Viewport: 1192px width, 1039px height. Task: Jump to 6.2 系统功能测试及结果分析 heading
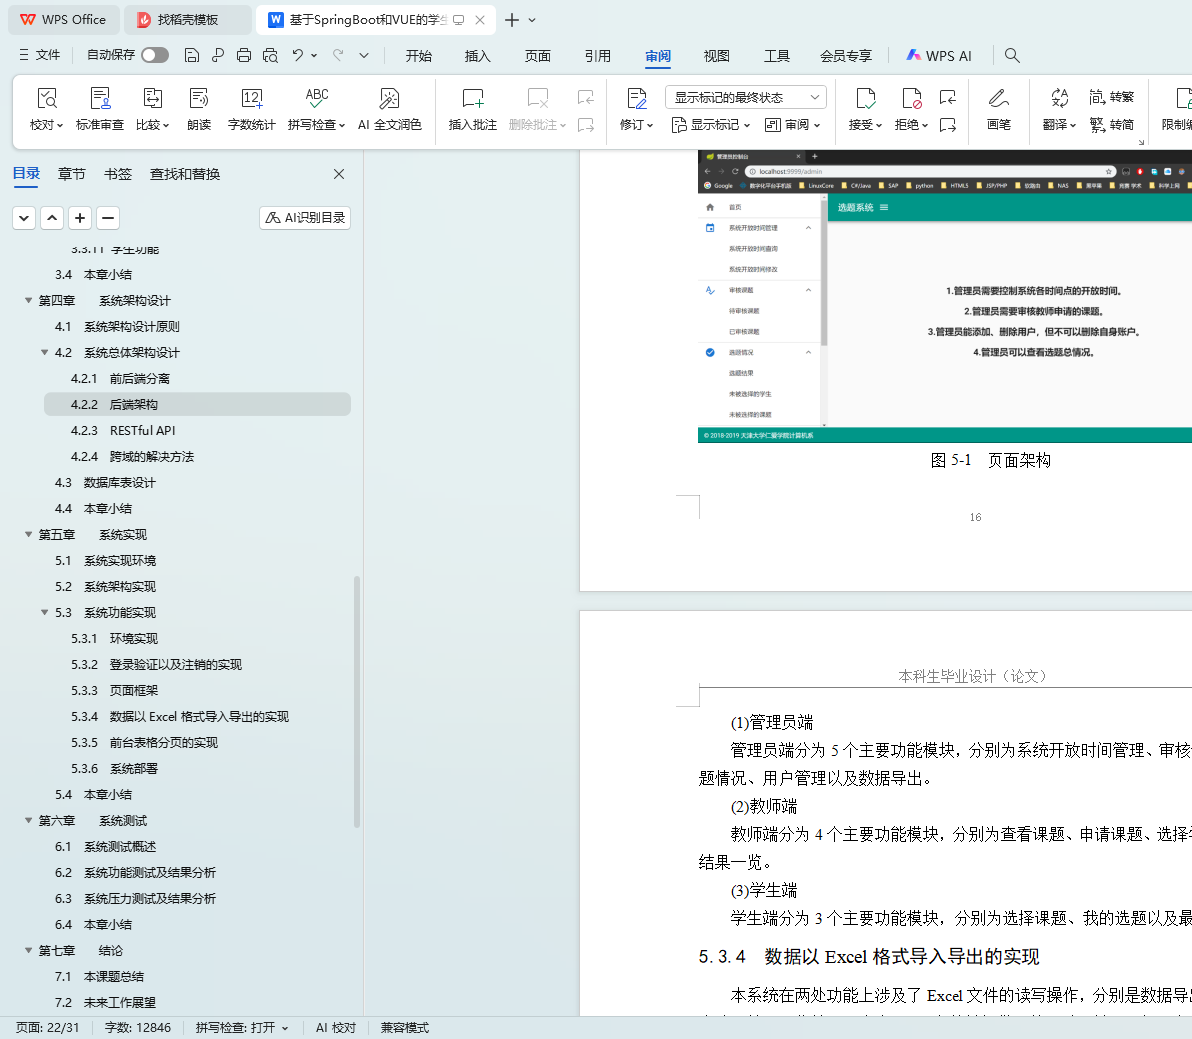point(149,873)
